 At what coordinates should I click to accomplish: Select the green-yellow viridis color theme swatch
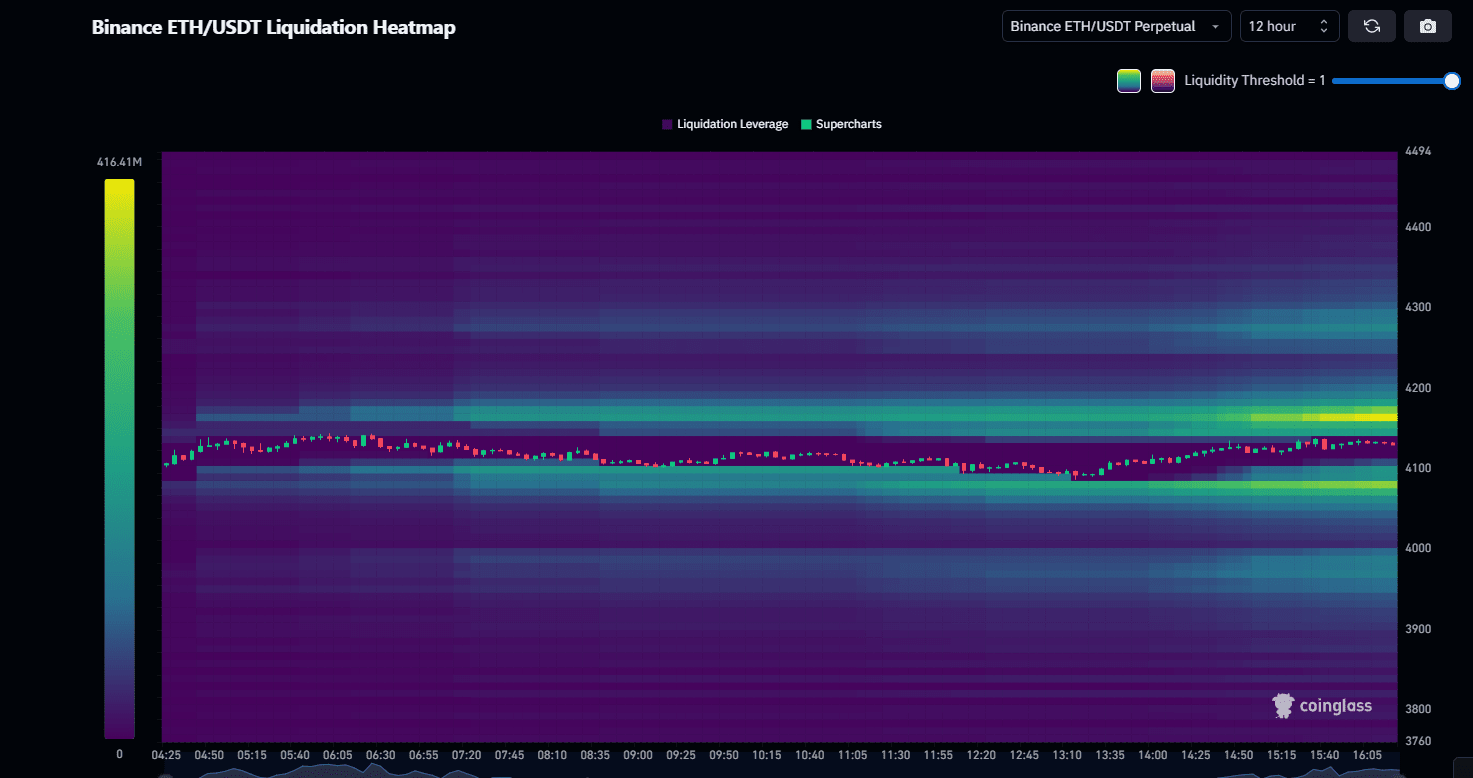[x=1128, y=81]
